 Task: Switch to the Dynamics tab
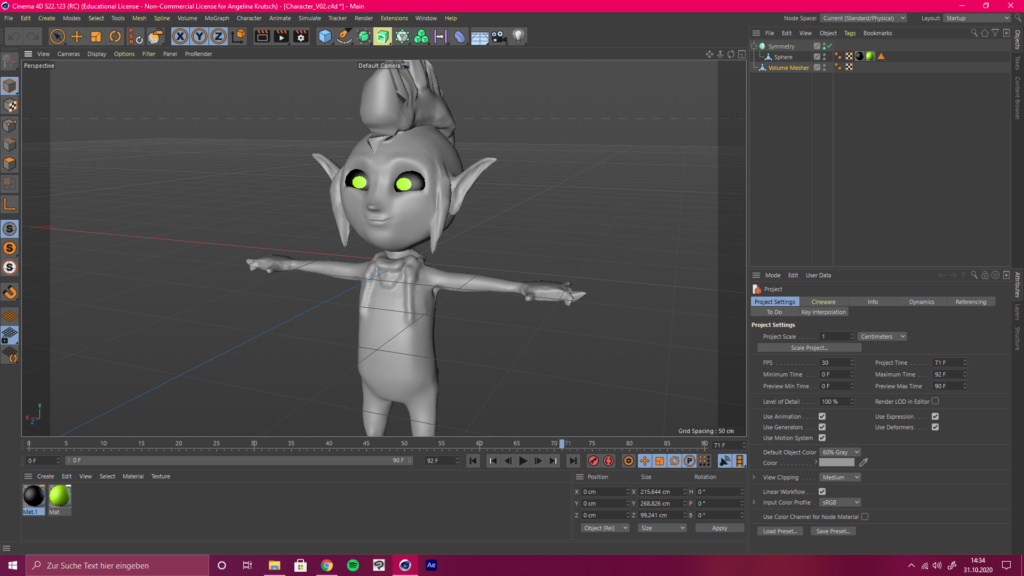click(x=921, y=301)
